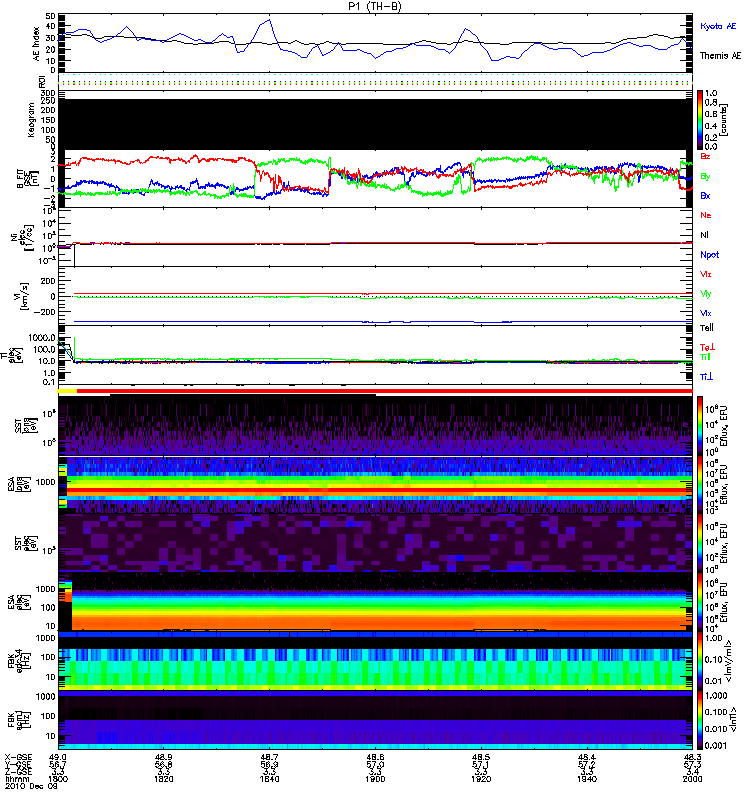Click the ESA electrons energy spectrogram panel
The width and height of the screenshot is (750, 800).
coord(375,602)
